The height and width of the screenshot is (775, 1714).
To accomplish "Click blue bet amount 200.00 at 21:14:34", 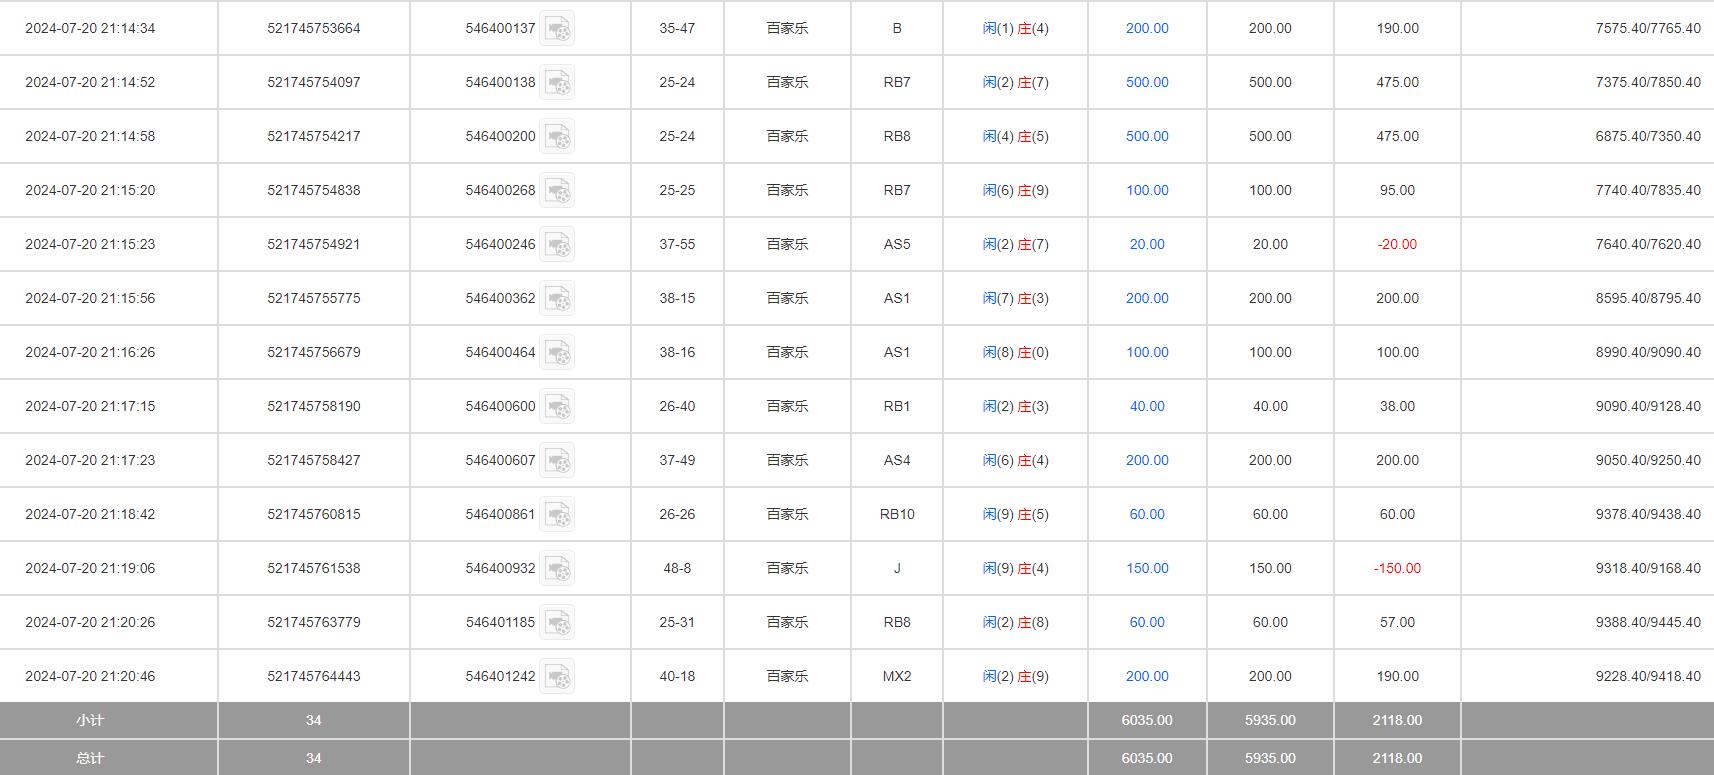I will 1146,29.
